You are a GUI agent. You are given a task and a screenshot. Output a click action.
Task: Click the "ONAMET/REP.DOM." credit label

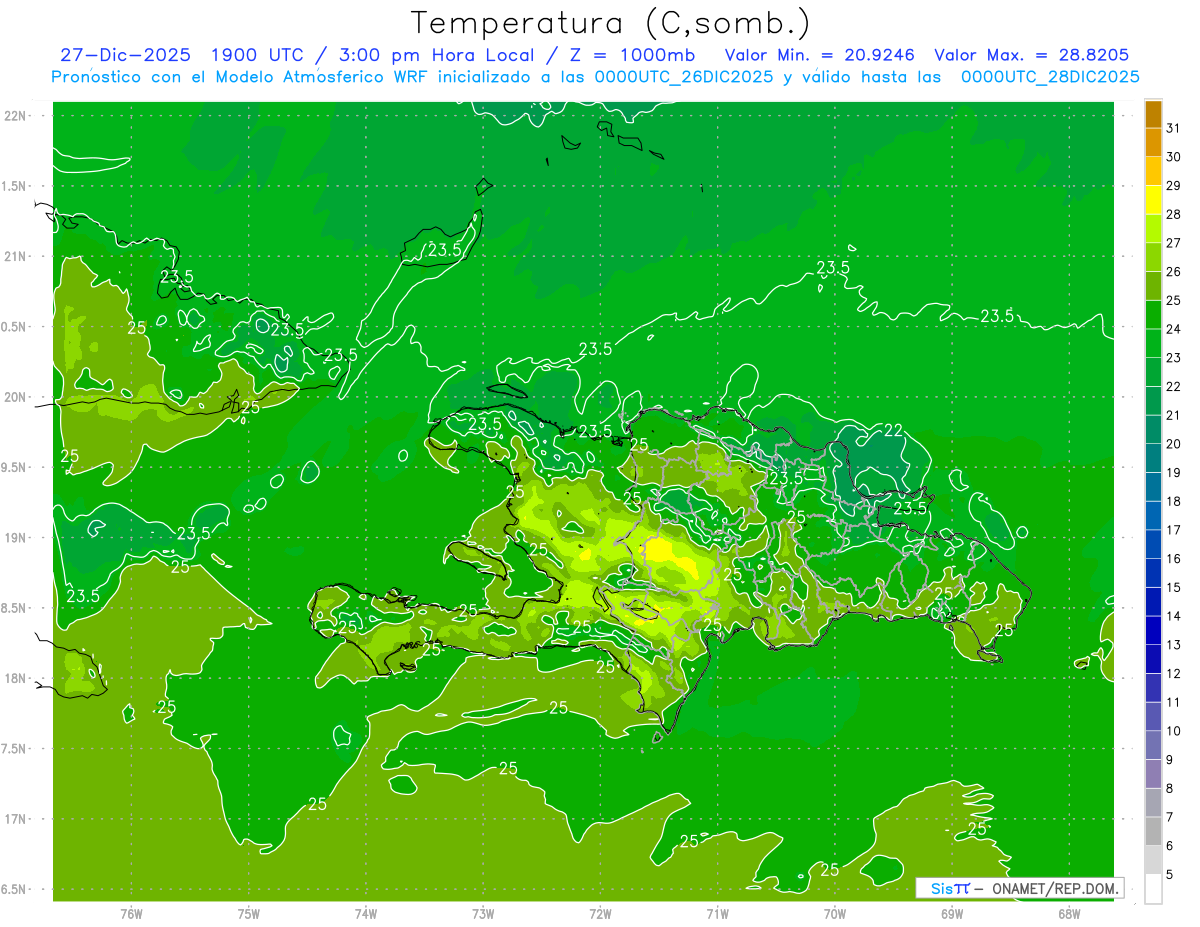tap(1054, 888)
